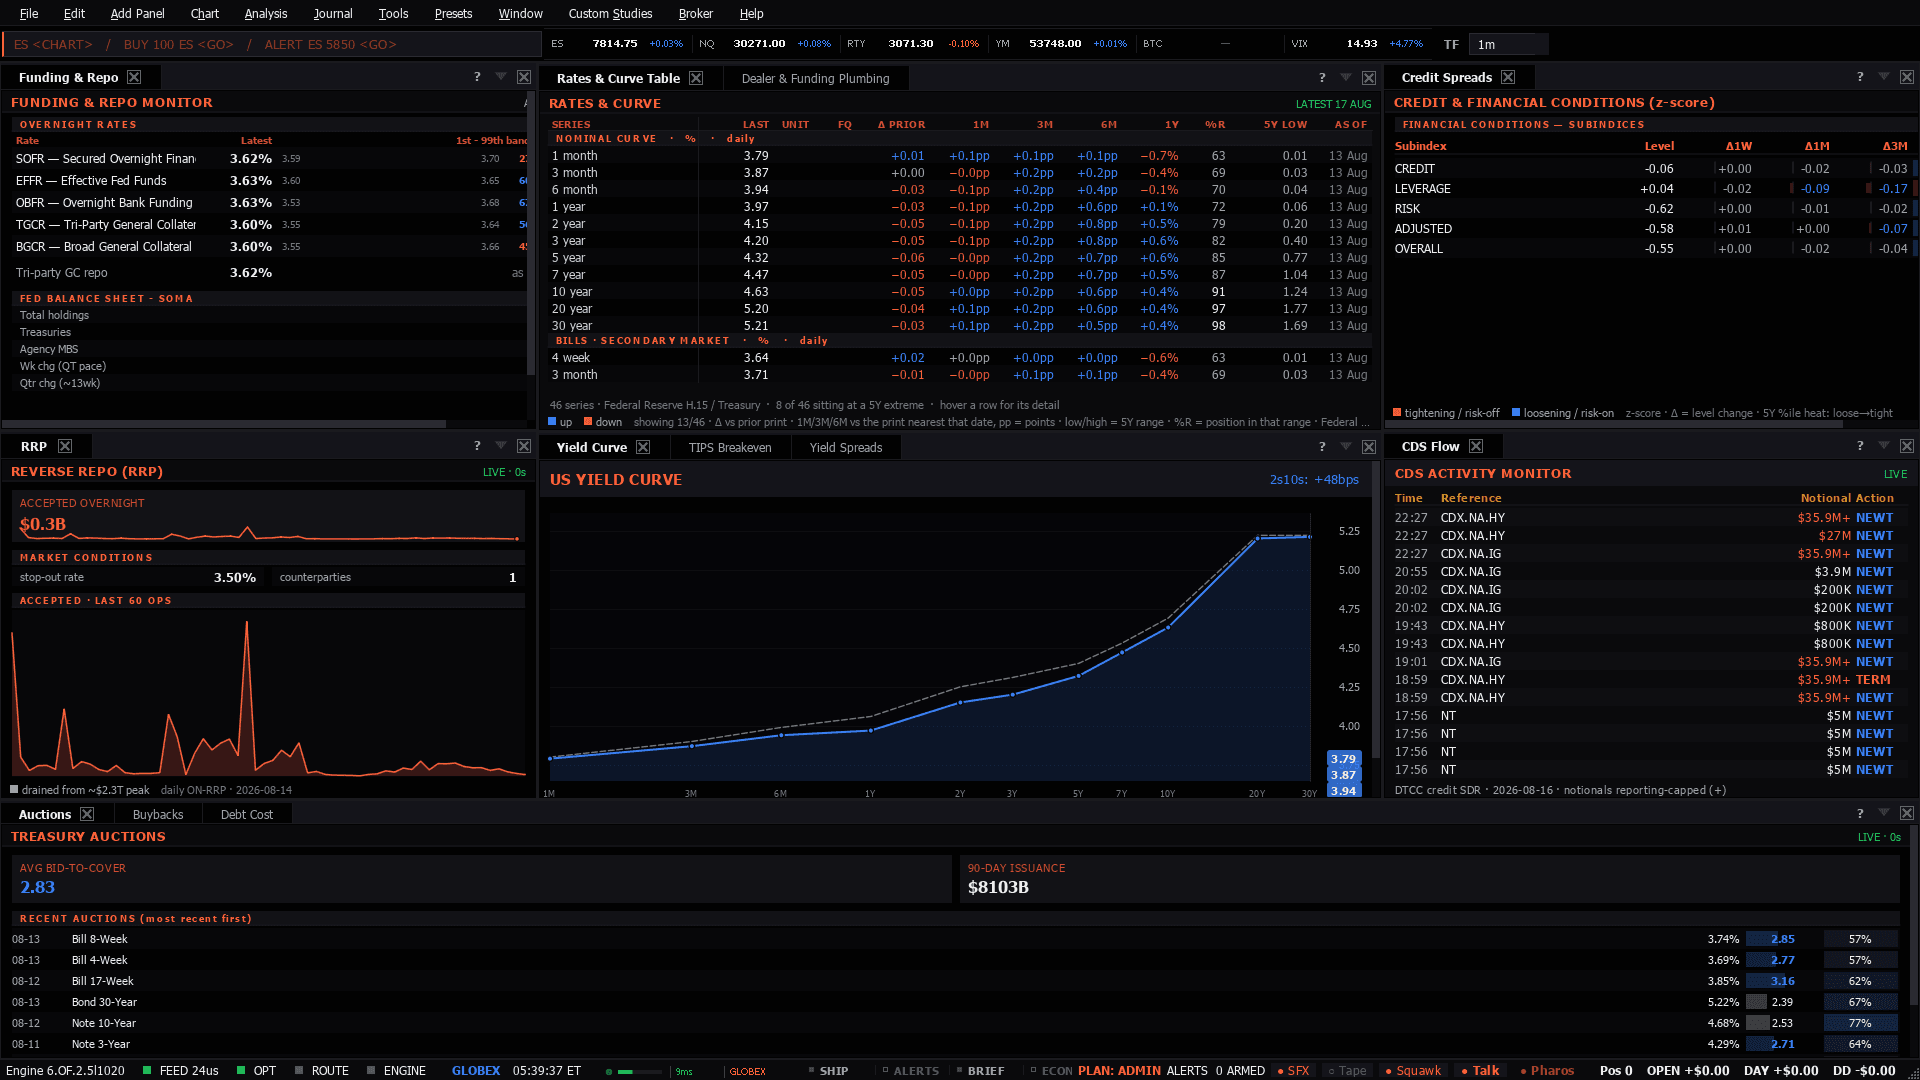This screenshot has width=1920, height=1080.
Task: Click the orange 'down' legend square
Action: (x=588, y=421)
